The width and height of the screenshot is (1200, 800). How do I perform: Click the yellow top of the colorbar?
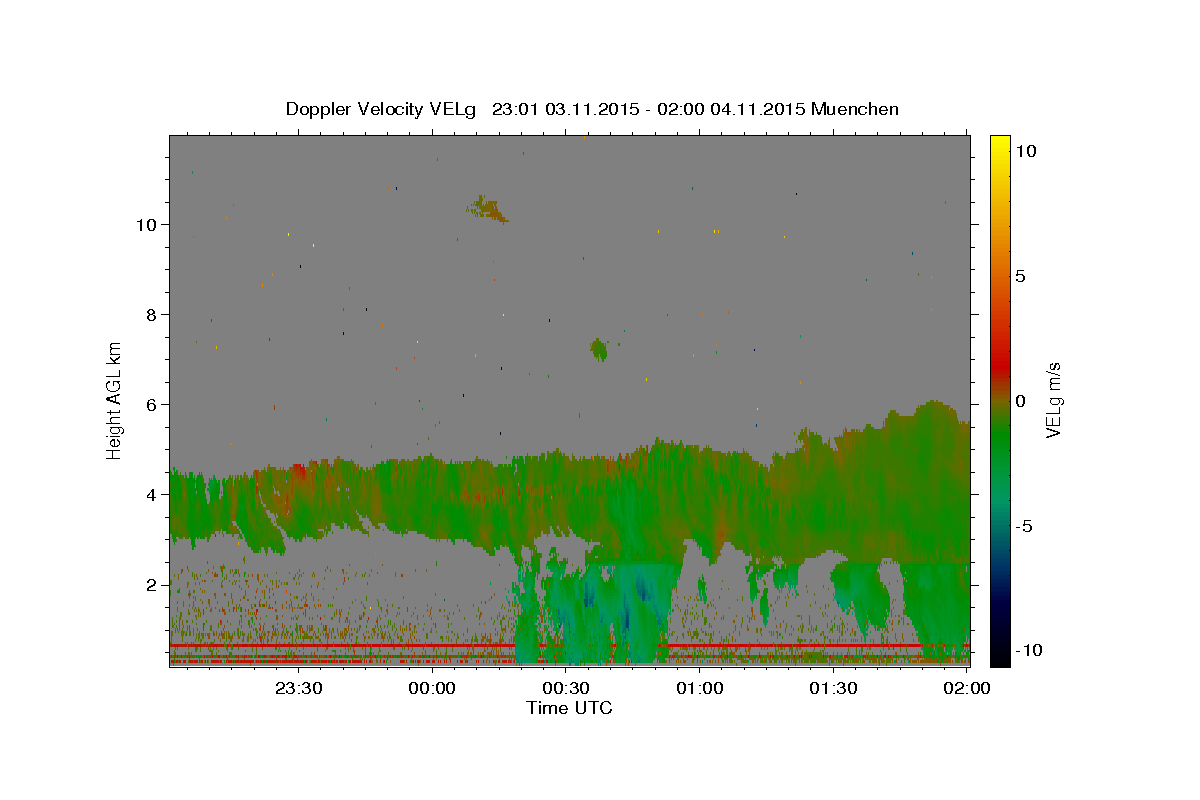[x=1000, y=145]
